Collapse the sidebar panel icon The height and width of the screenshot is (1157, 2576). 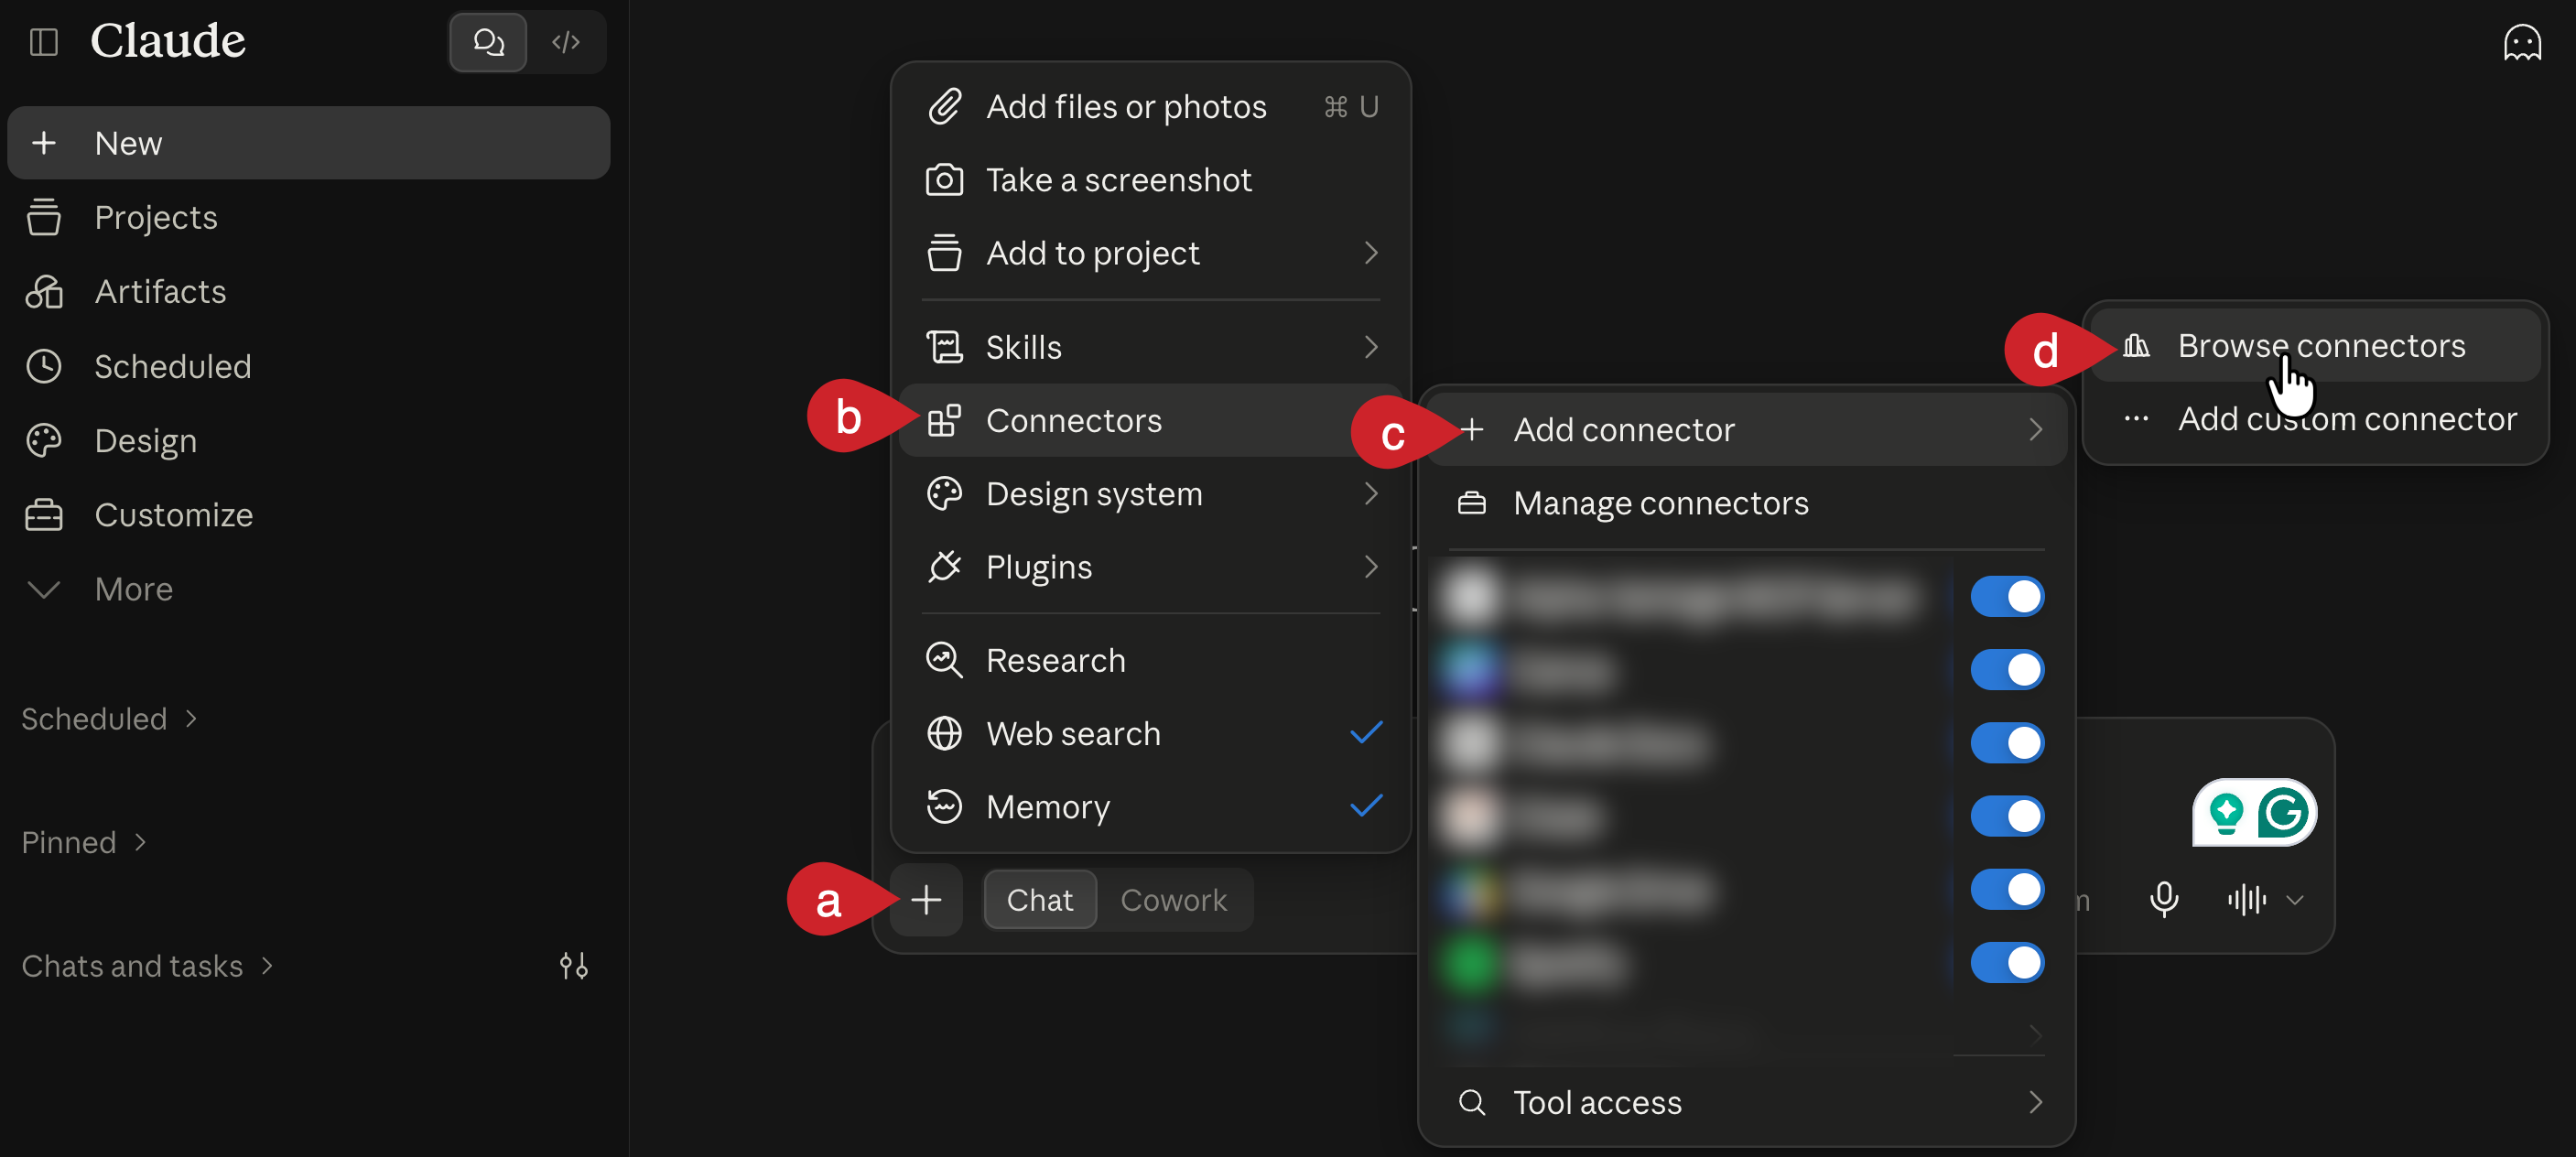coord(44,42)
